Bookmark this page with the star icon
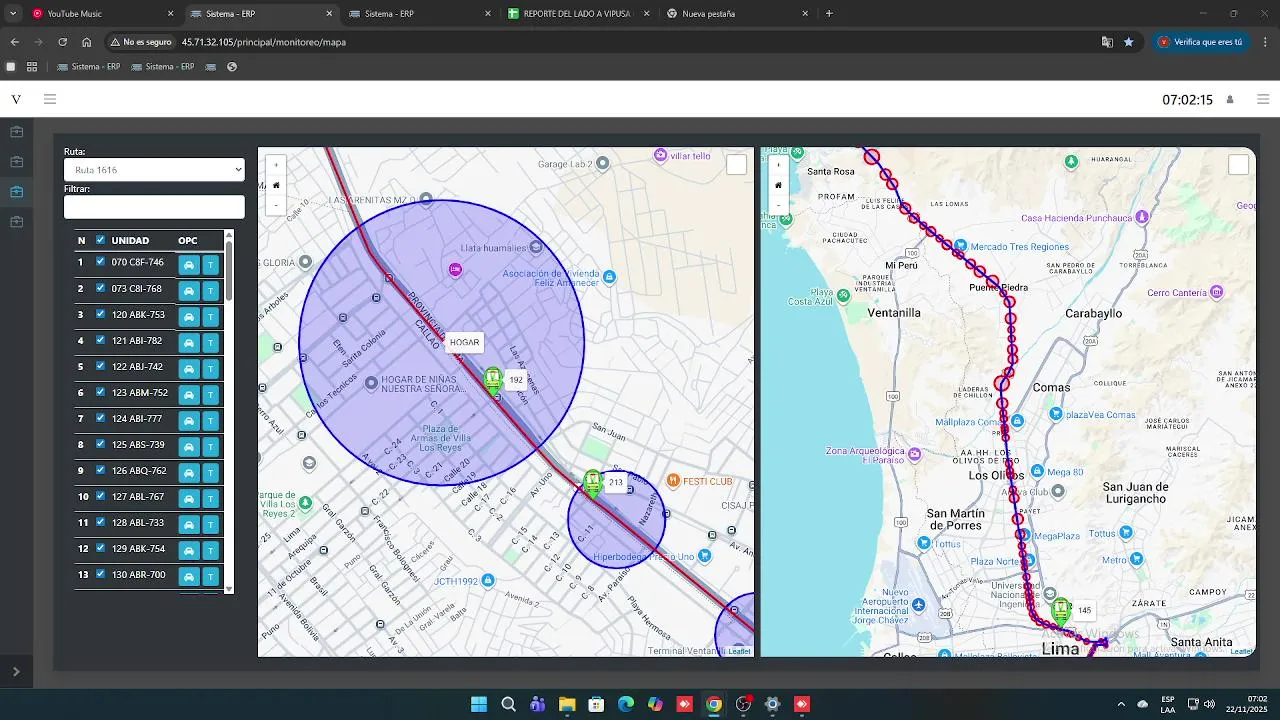1280x720 pixels. pyautogui.click(x=1129, y=42)
